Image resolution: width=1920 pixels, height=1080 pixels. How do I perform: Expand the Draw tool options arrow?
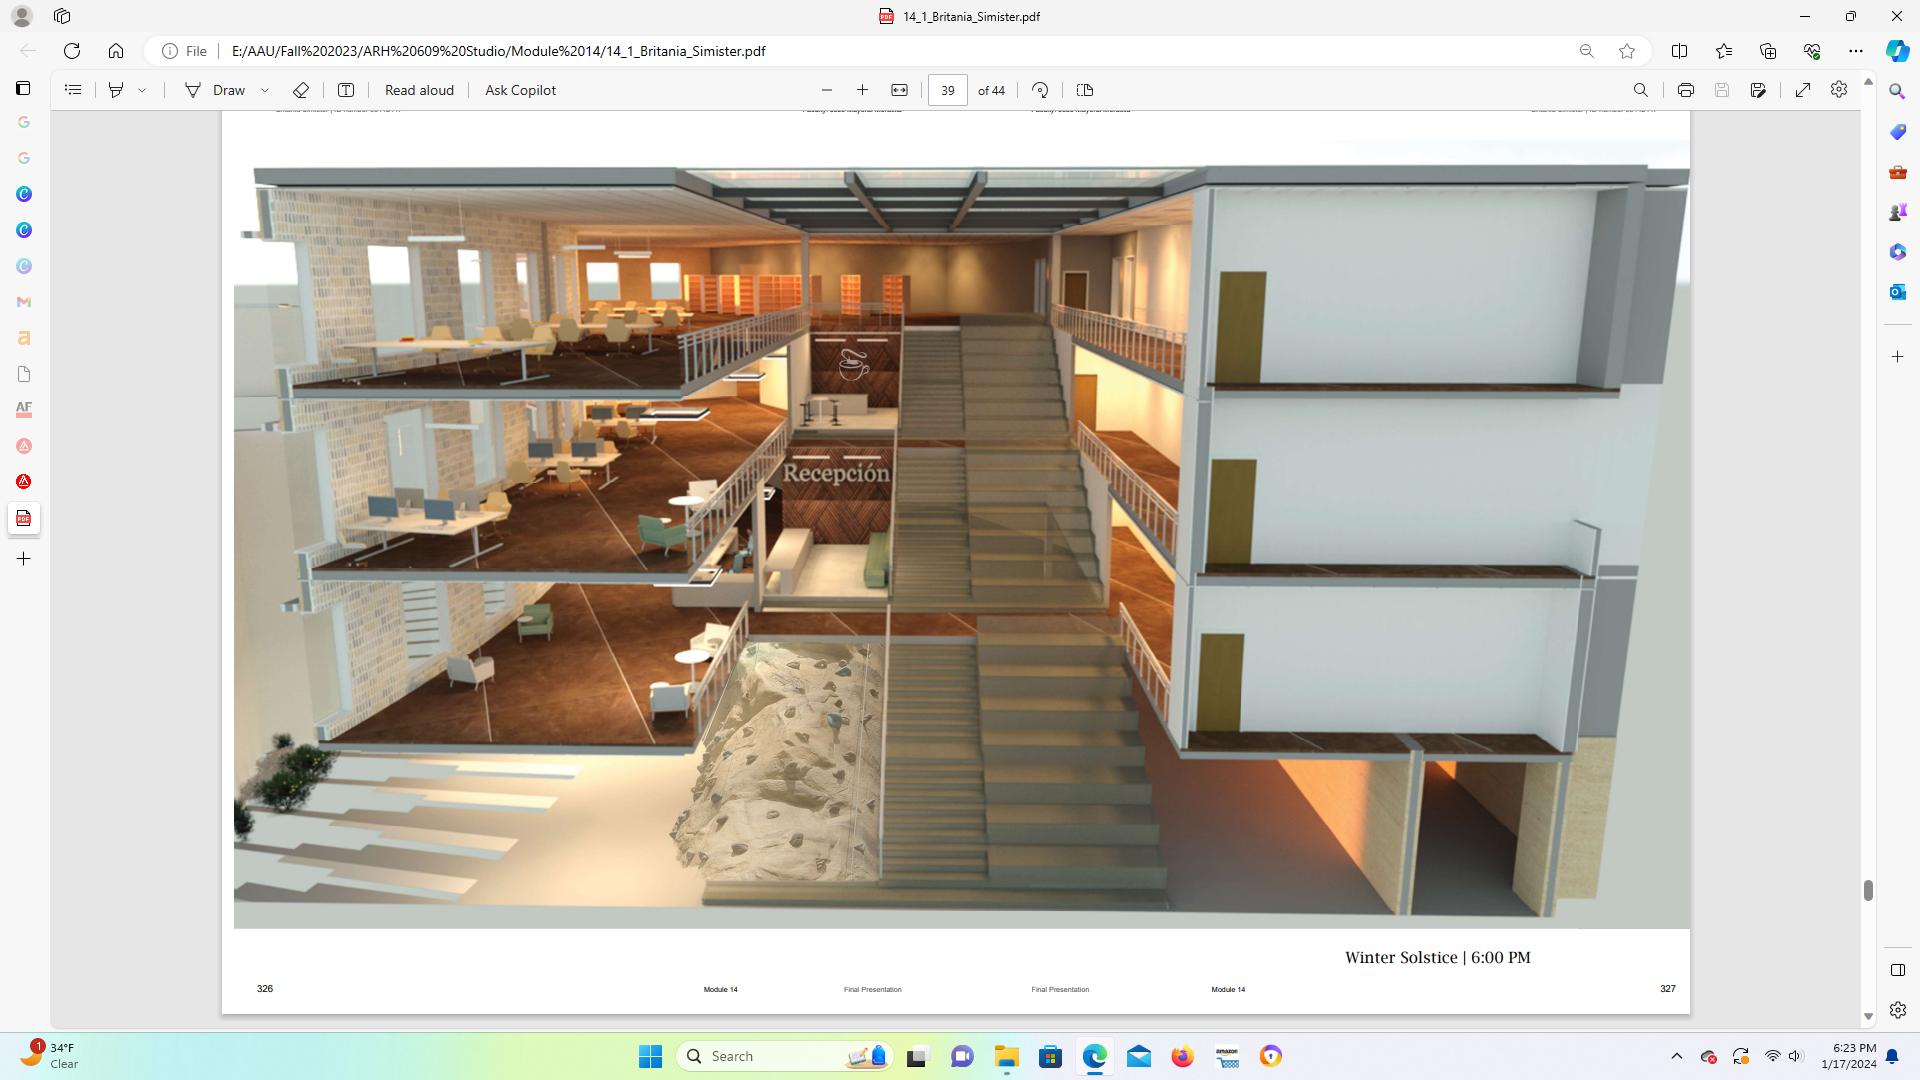pos(265,90)
